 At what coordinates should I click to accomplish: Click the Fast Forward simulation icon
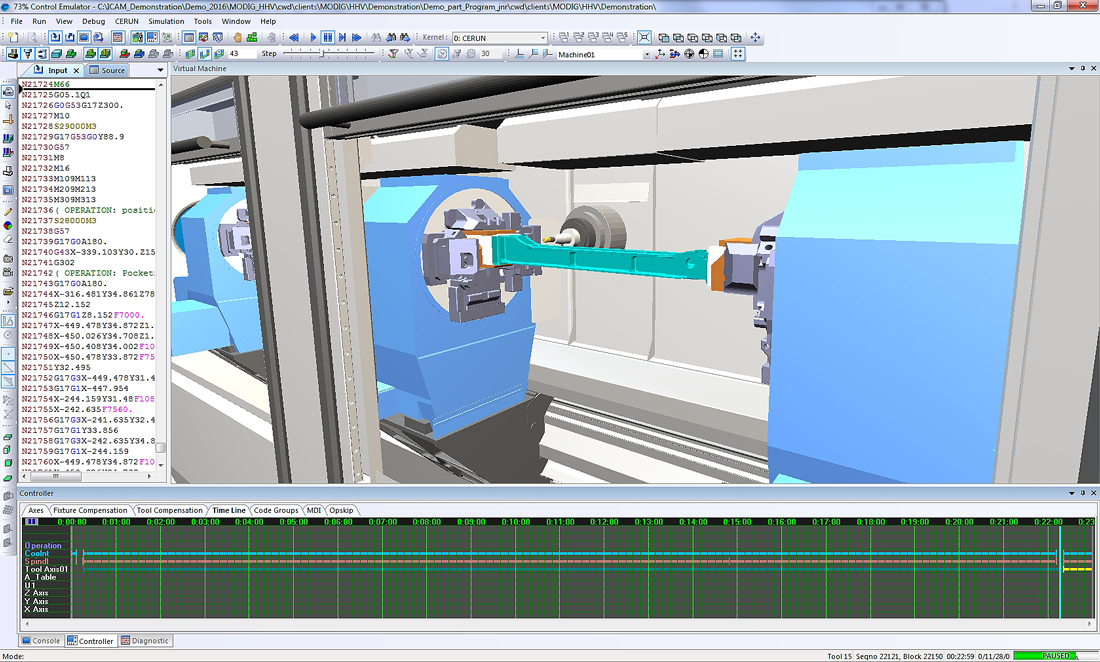pyautogui.click(x=356, y=38)
